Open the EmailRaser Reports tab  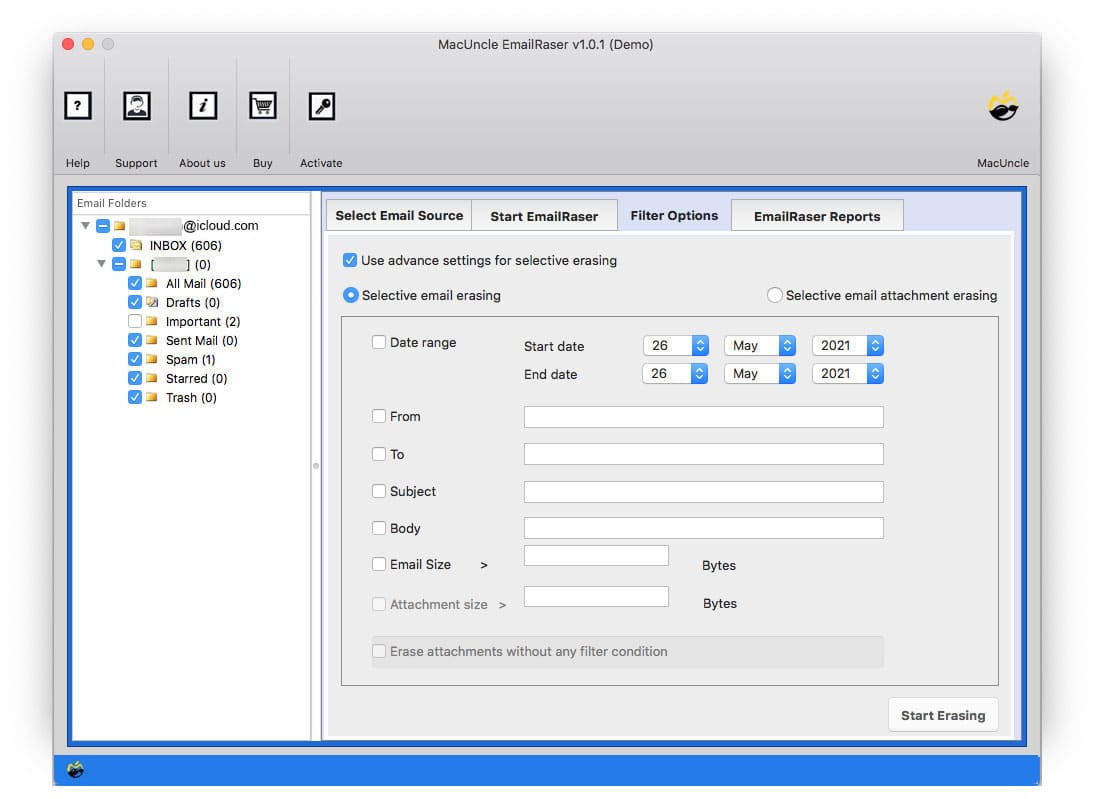tap(817, 214)
